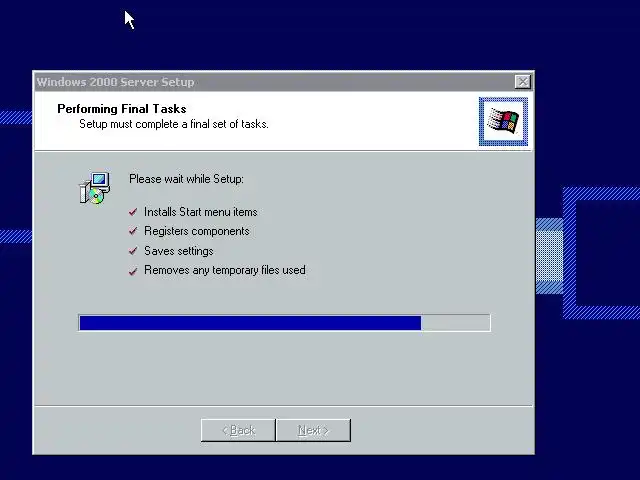Click the checkmark beside Installs Start menu items
This screenshot has height=480, width=640.
[133, 212]
